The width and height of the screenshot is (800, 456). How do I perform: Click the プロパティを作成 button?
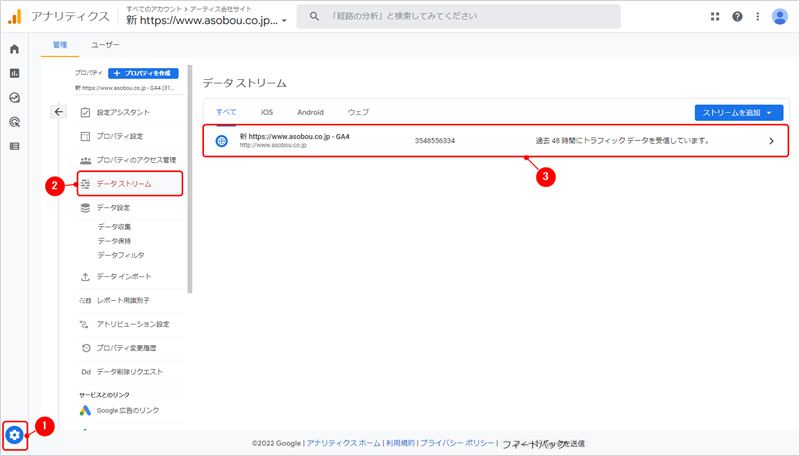click(143, 73)
